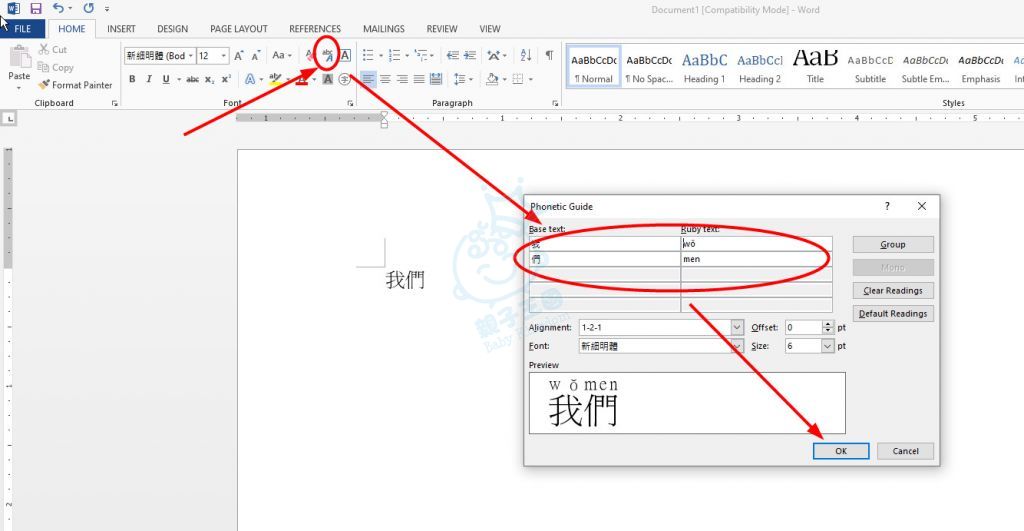Click the Save icon in quick access toolbar
The image size is (1024, 531).
tap(36, 9)
